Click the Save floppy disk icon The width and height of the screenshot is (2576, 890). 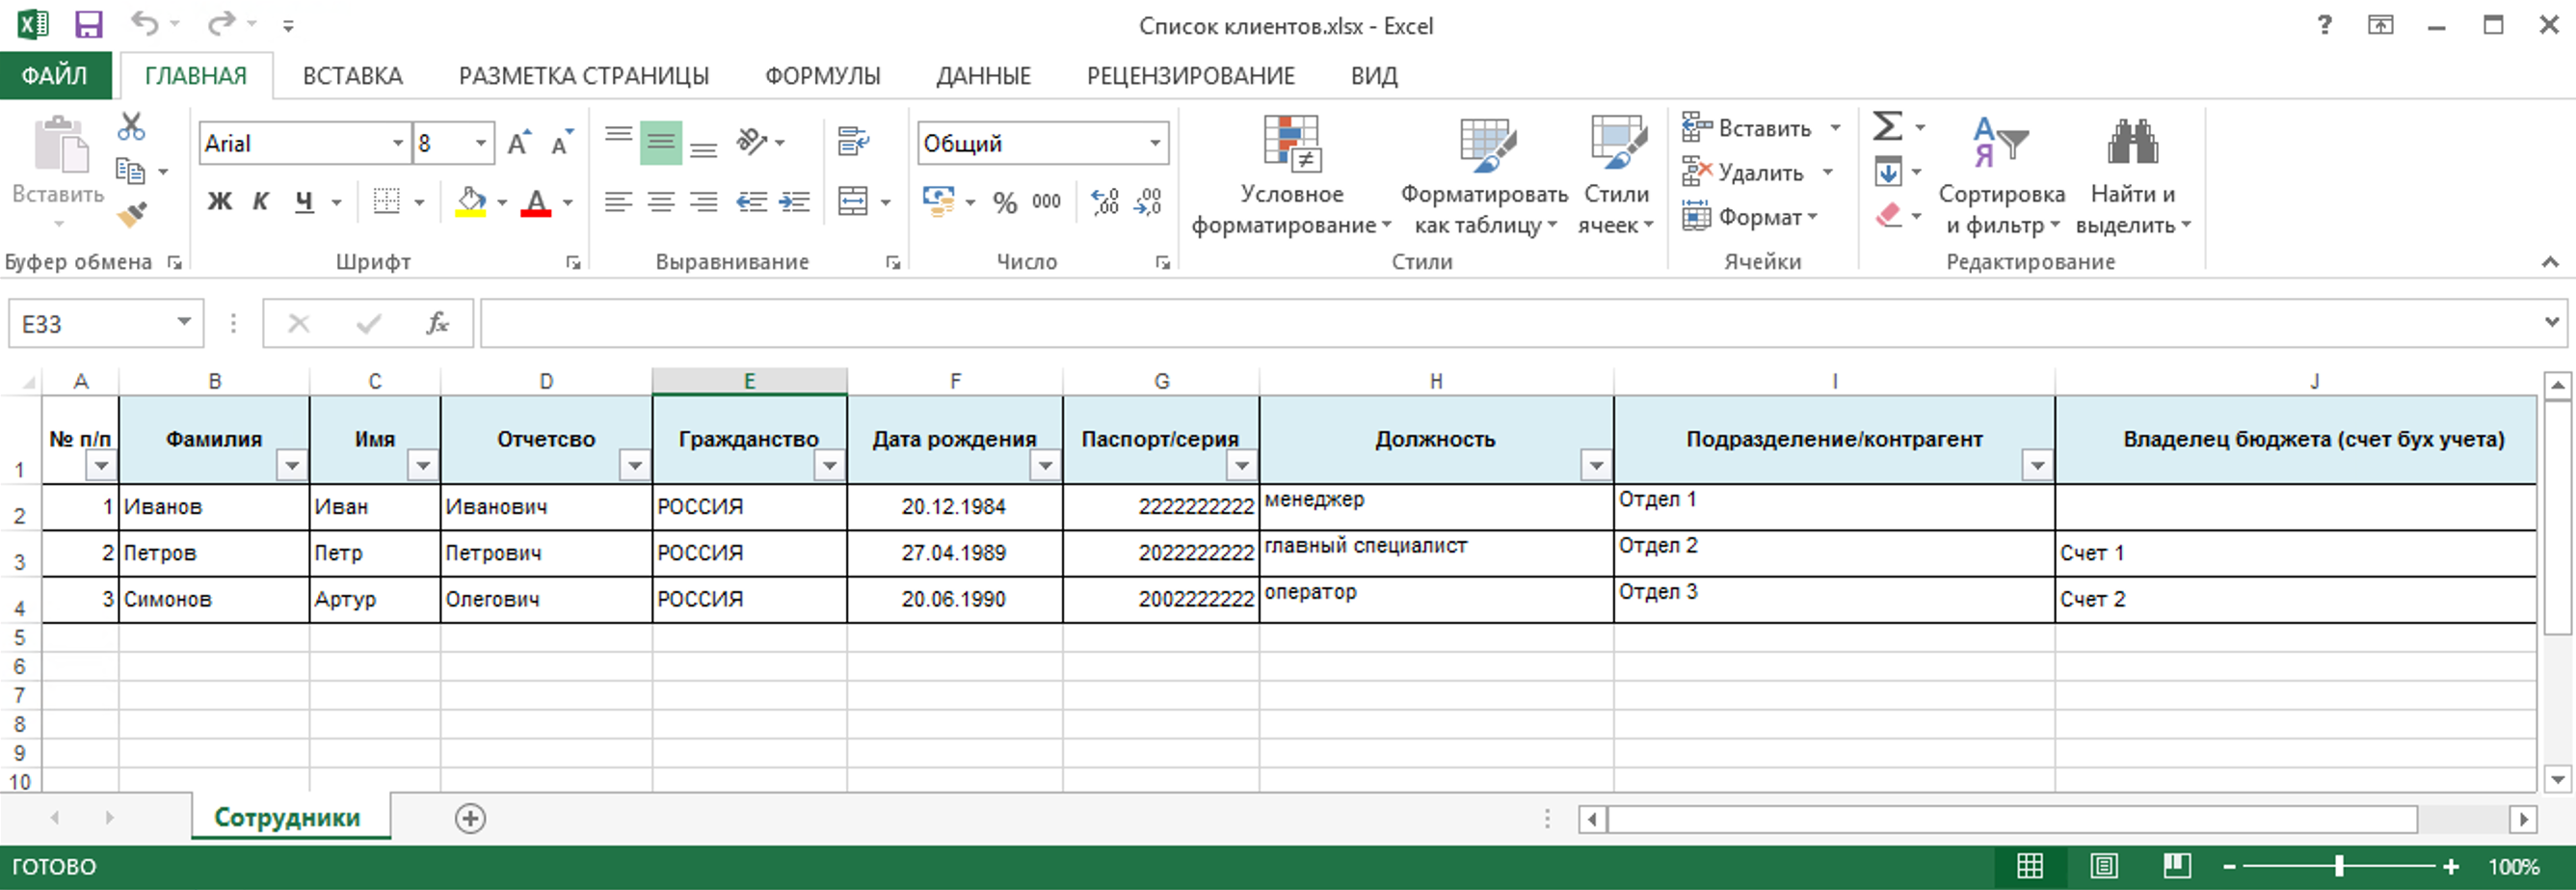click(88, 24)
